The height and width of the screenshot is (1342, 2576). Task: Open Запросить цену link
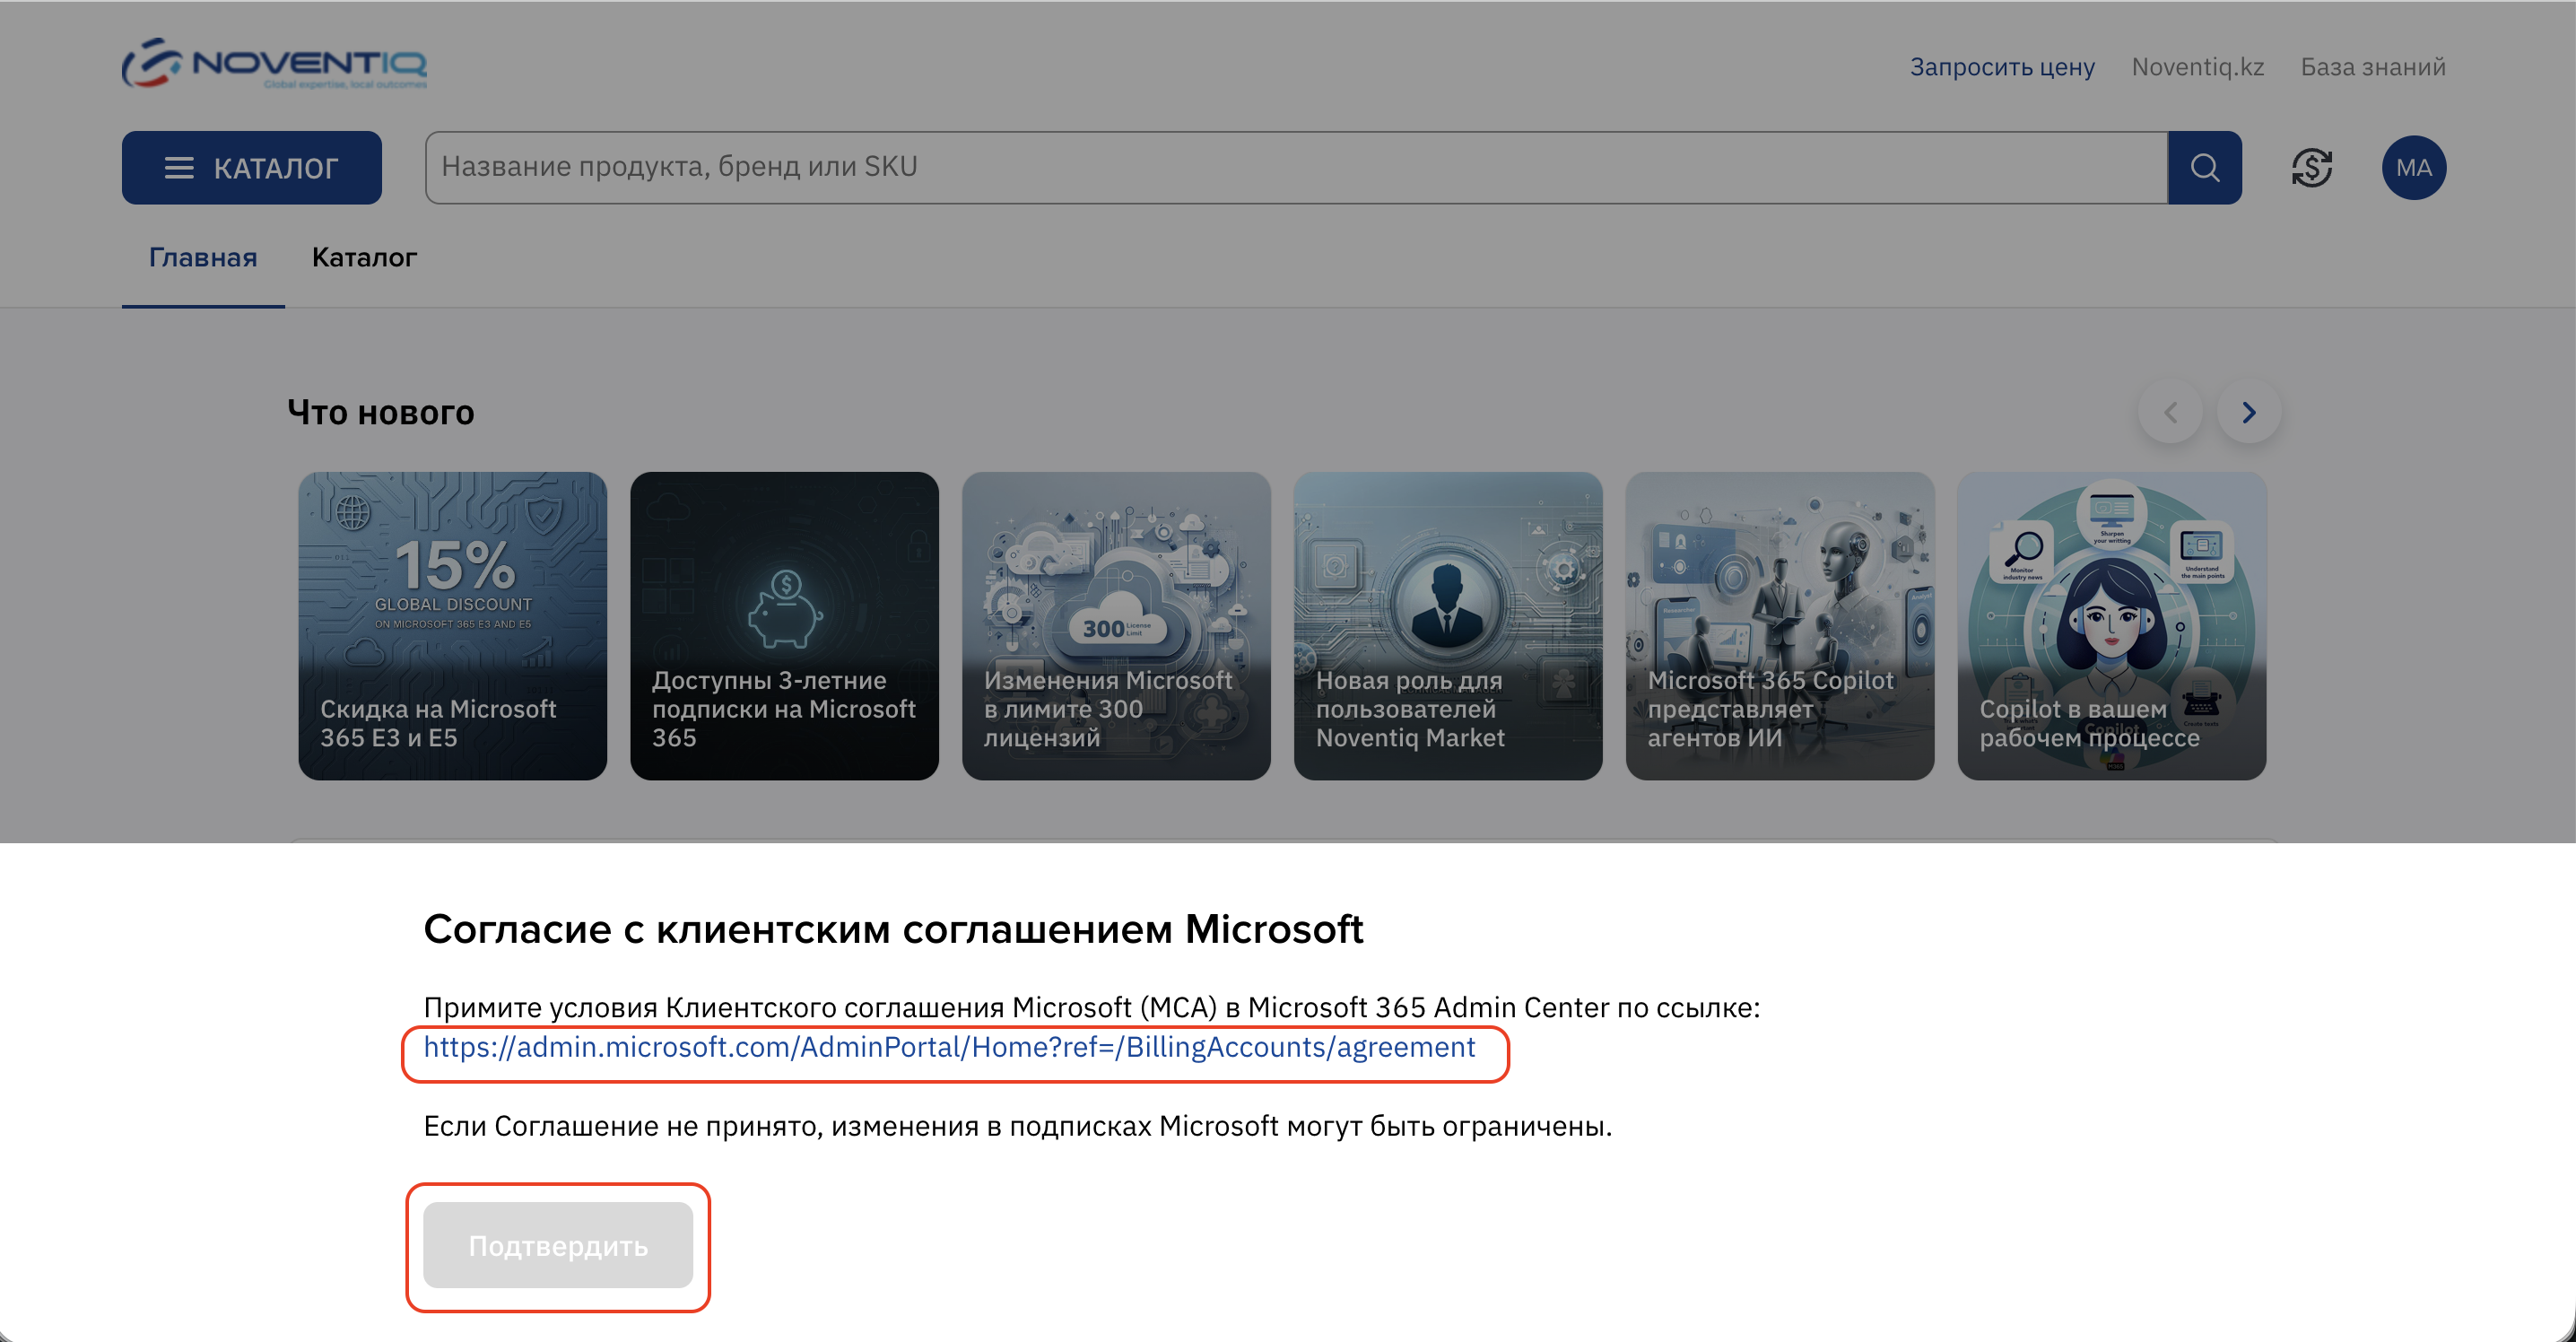point(2002,67)
